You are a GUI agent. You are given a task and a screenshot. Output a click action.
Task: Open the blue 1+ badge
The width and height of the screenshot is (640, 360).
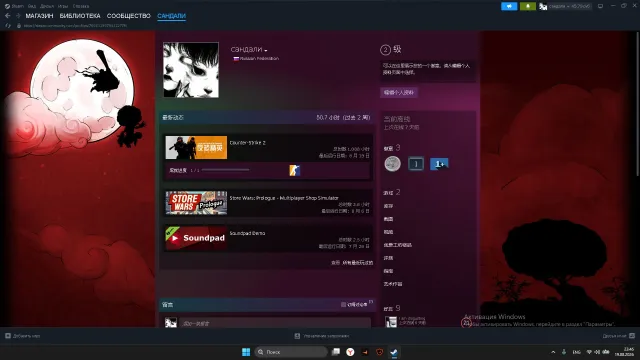click(x=439, y=164)
